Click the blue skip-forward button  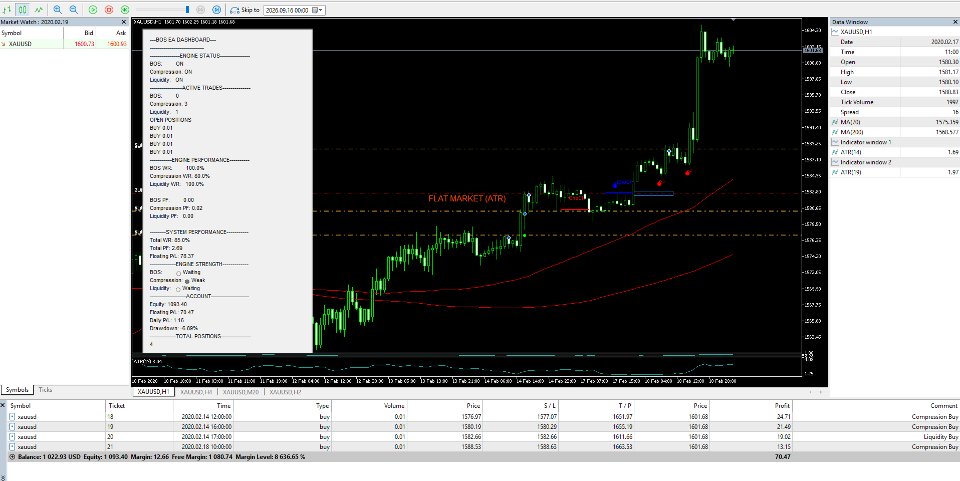pos(216,10)
